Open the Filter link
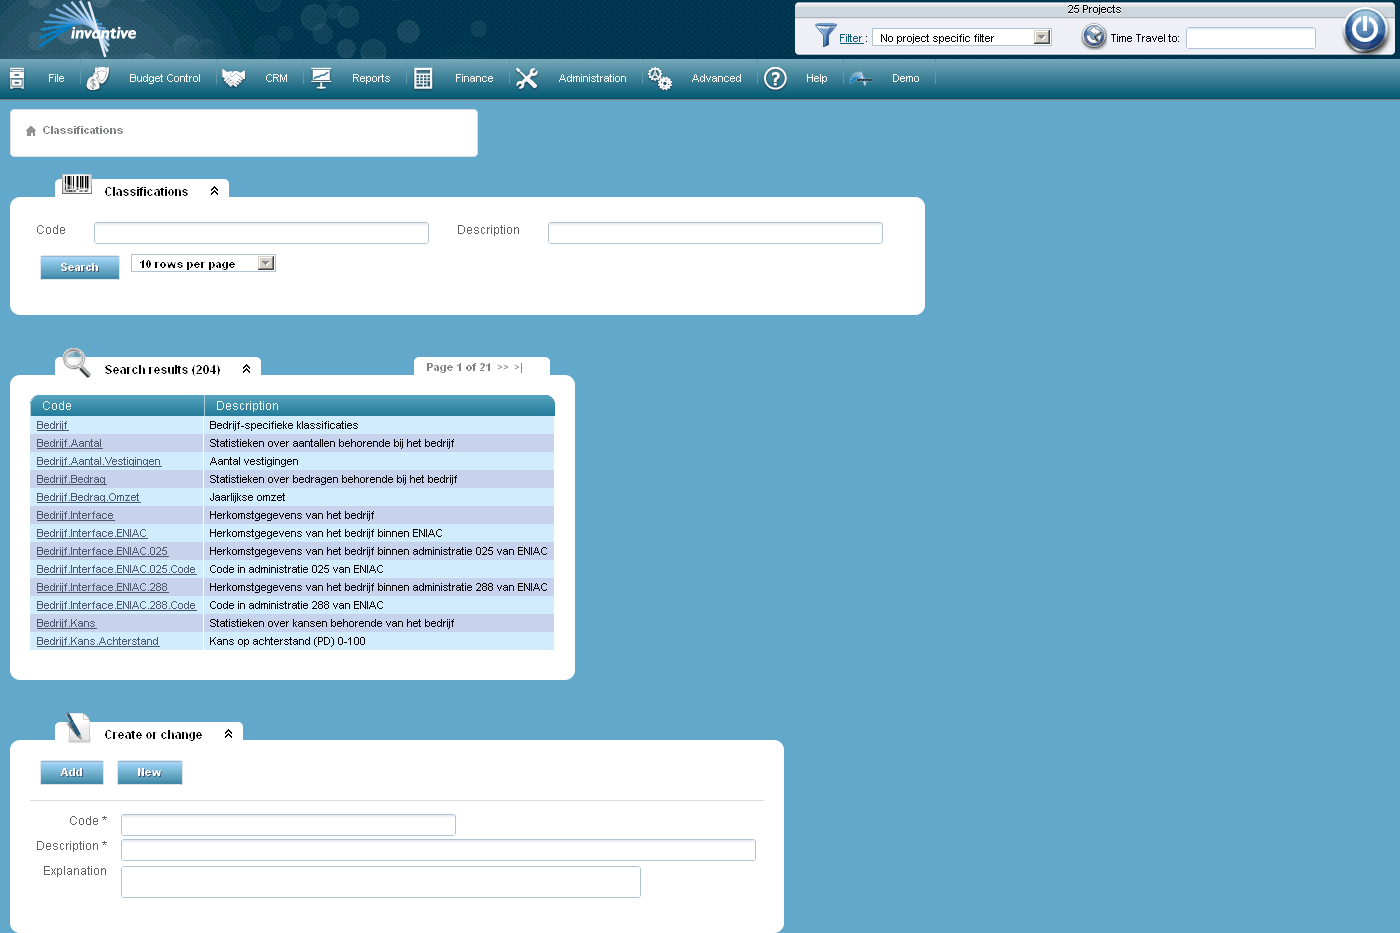The image size is (1400, 933). pos(851,38)
